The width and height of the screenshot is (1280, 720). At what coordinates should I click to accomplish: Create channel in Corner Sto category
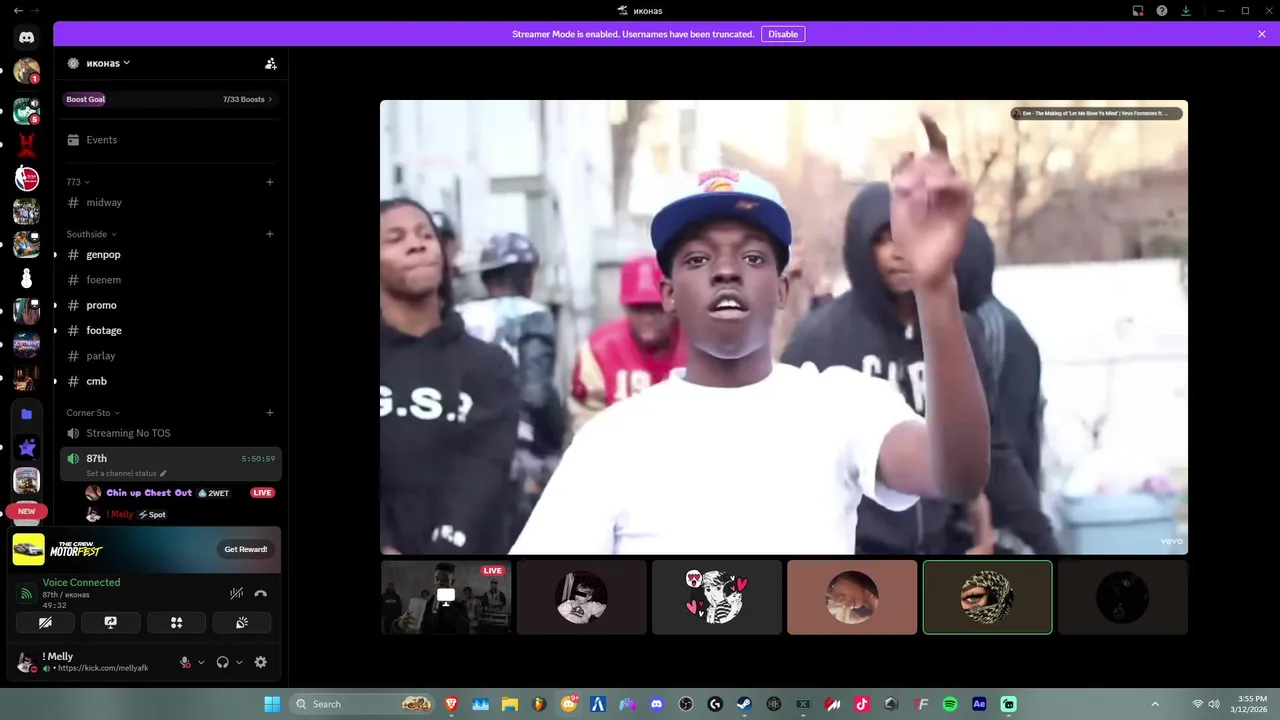point(270,413)
